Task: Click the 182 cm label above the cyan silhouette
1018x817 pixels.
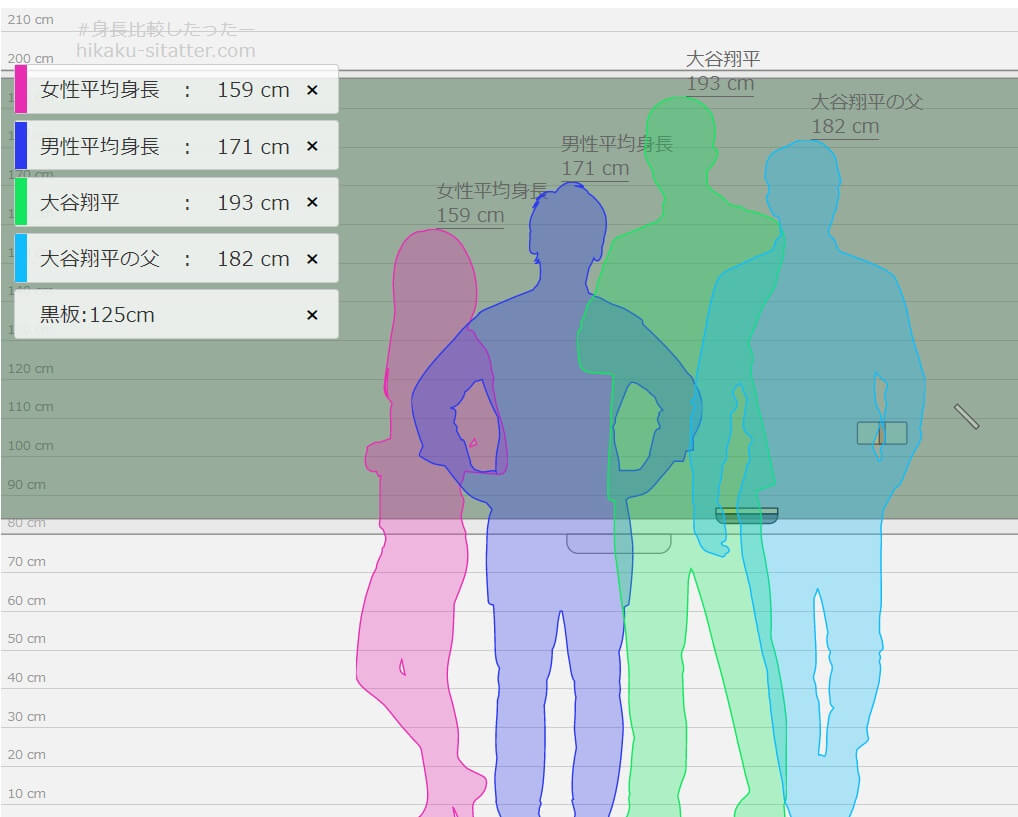Action: click(845, 127)
